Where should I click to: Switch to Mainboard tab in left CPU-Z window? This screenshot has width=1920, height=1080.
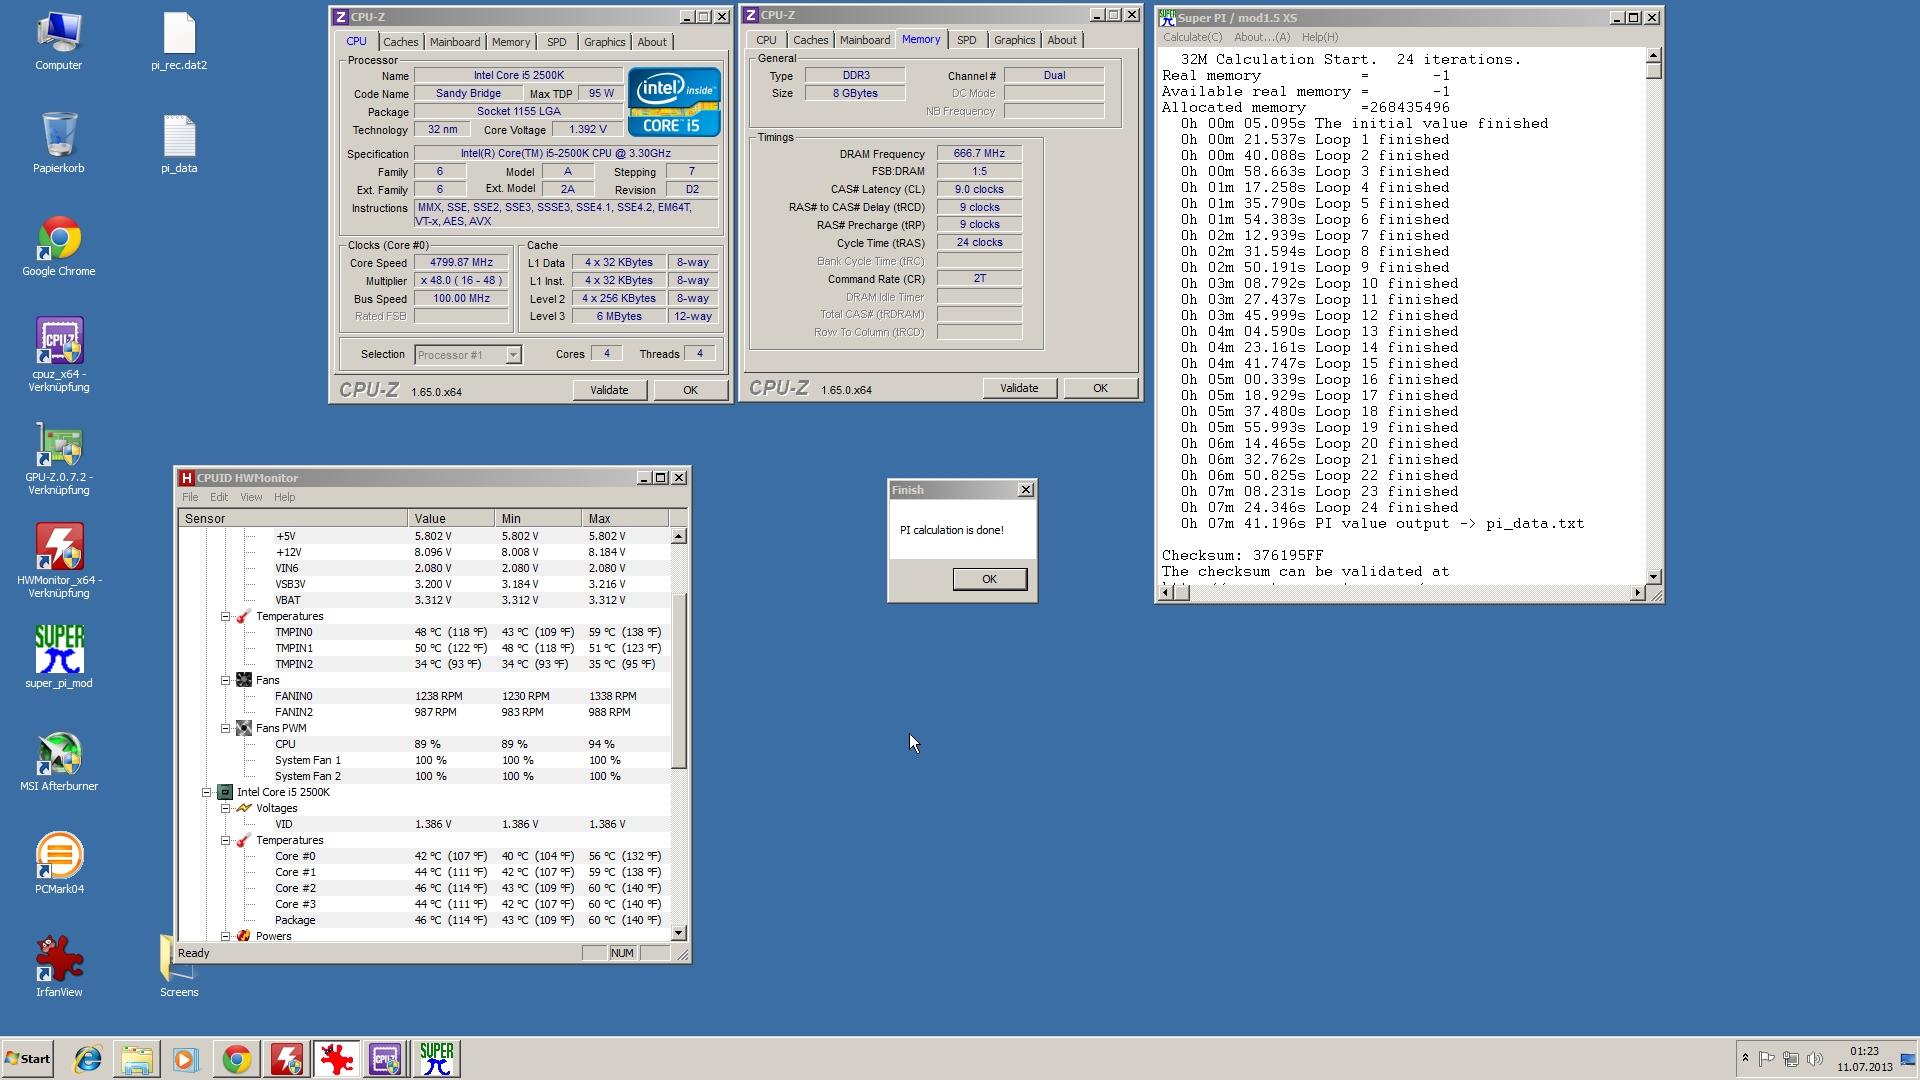[x=455, y=42]
